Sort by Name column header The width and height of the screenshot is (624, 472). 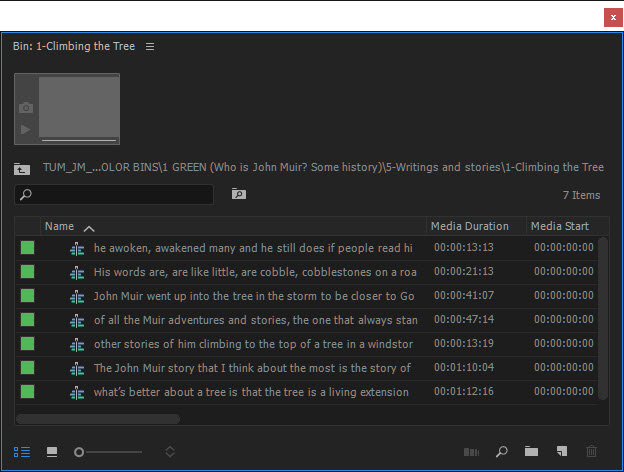[59, 226]
